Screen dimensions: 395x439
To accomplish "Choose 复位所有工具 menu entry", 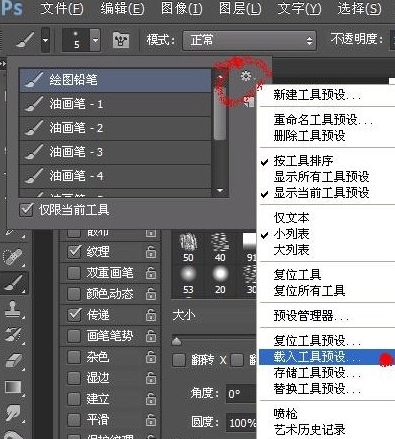I will 309,291.
